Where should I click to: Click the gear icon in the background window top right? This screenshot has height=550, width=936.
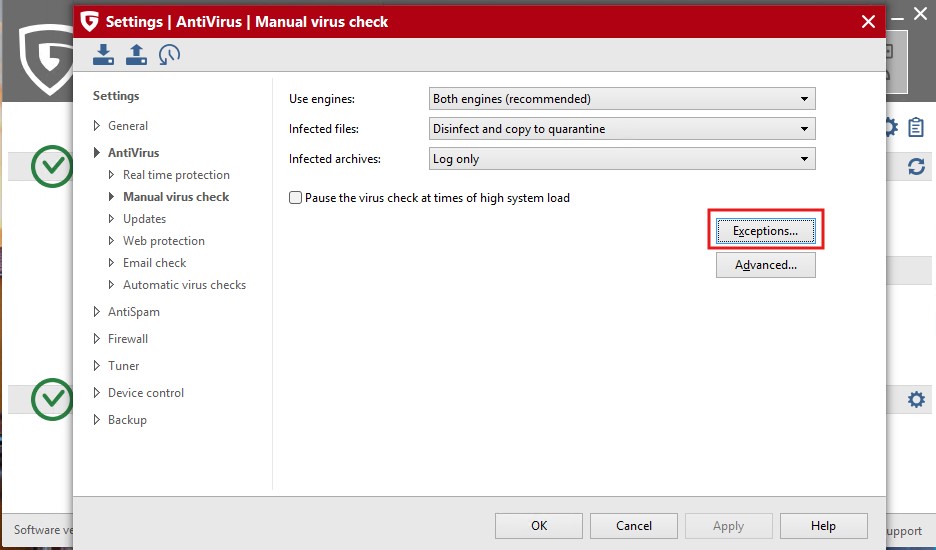click(891, 127)
